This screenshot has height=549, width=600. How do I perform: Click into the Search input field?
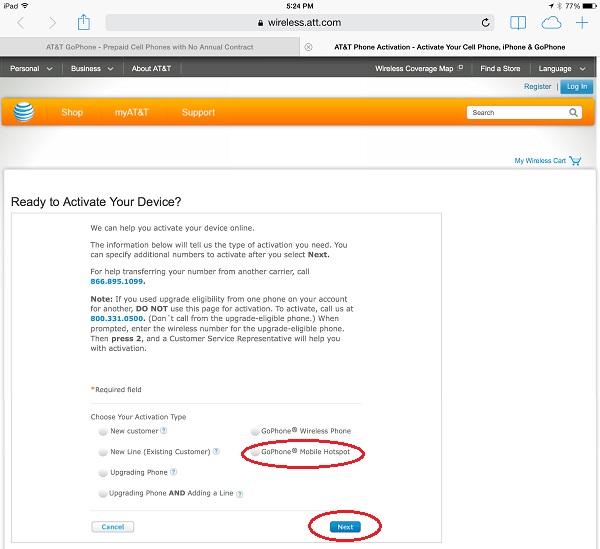click(517, 112)
